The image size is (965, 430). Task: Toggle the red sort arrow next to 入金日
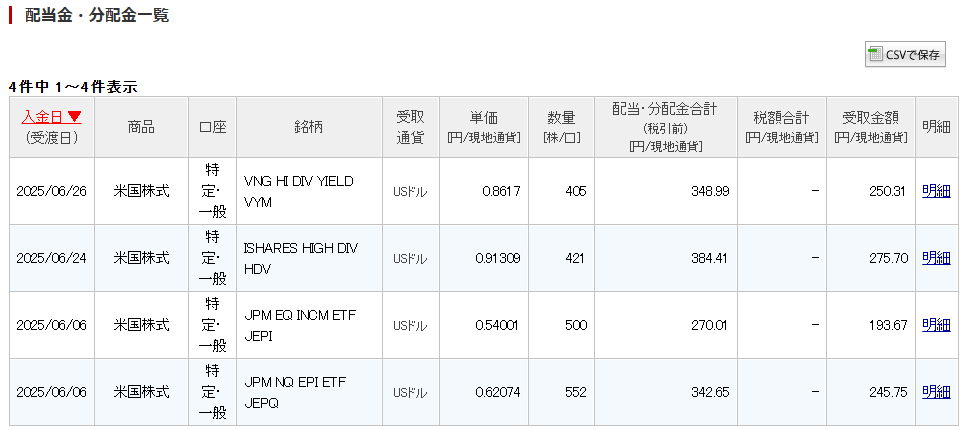coord(74,116)
